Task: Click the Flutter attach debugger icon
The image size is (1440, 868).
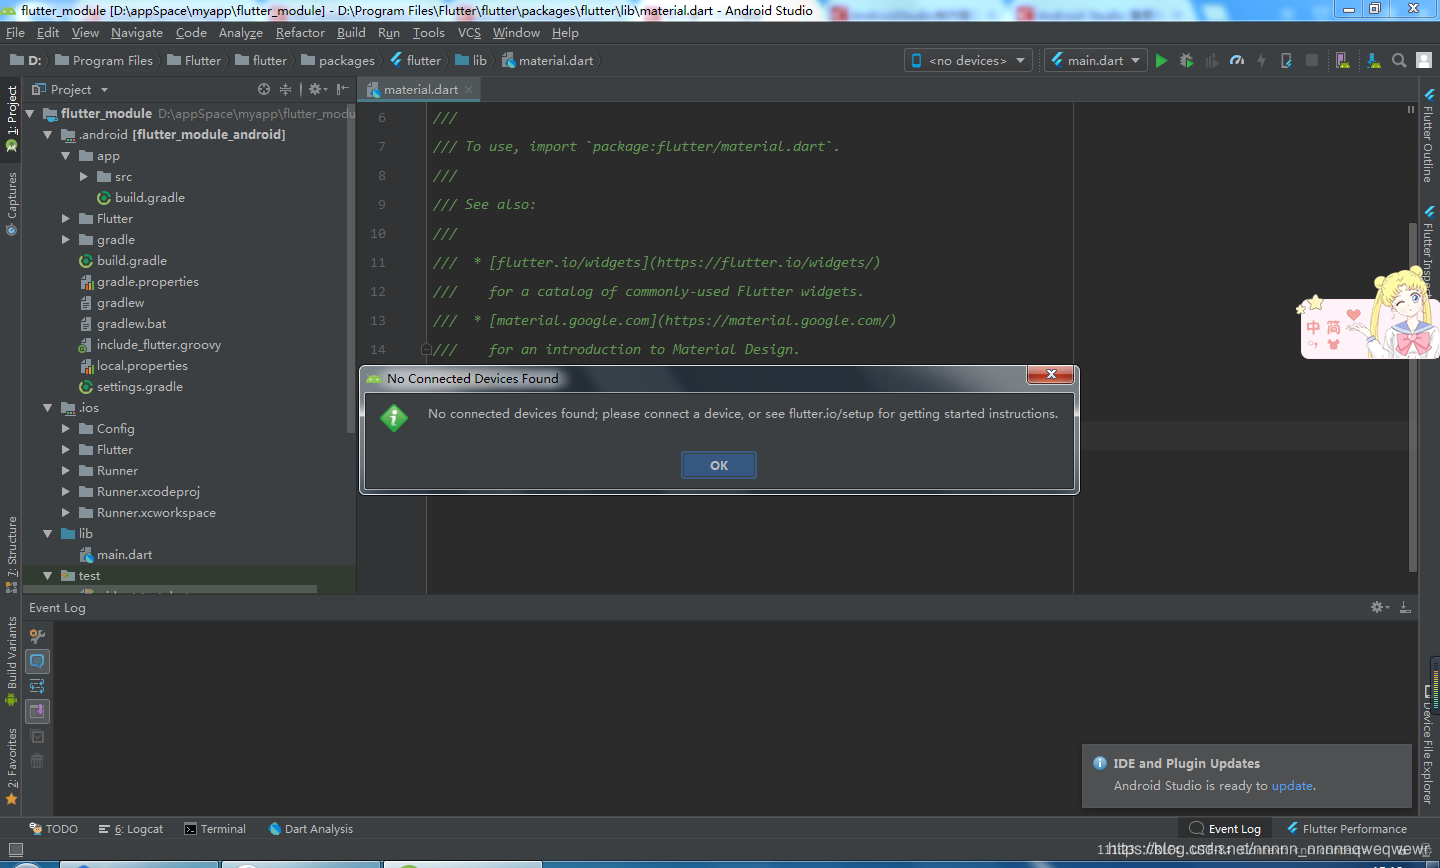Action: (1287, 60)
